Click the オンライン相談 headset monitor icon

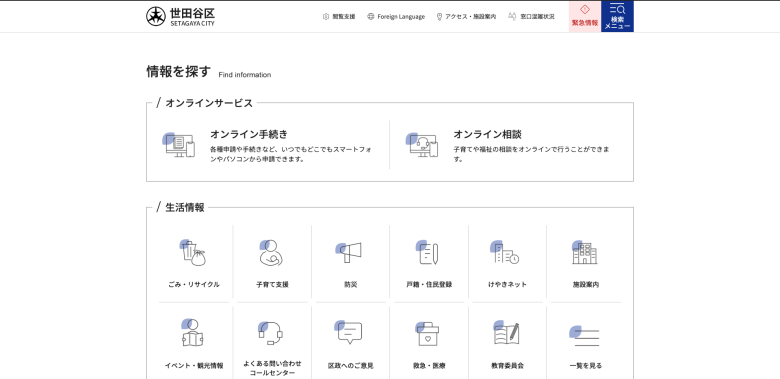click(422, 145)
